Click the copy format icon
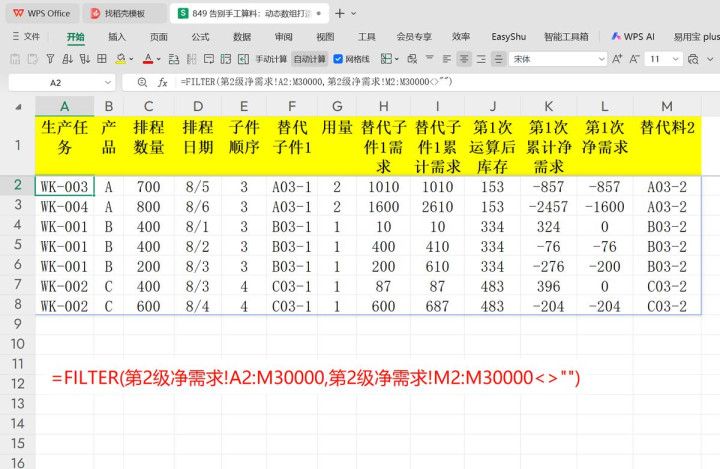The image size is (720, 469). tap(33, 59)
